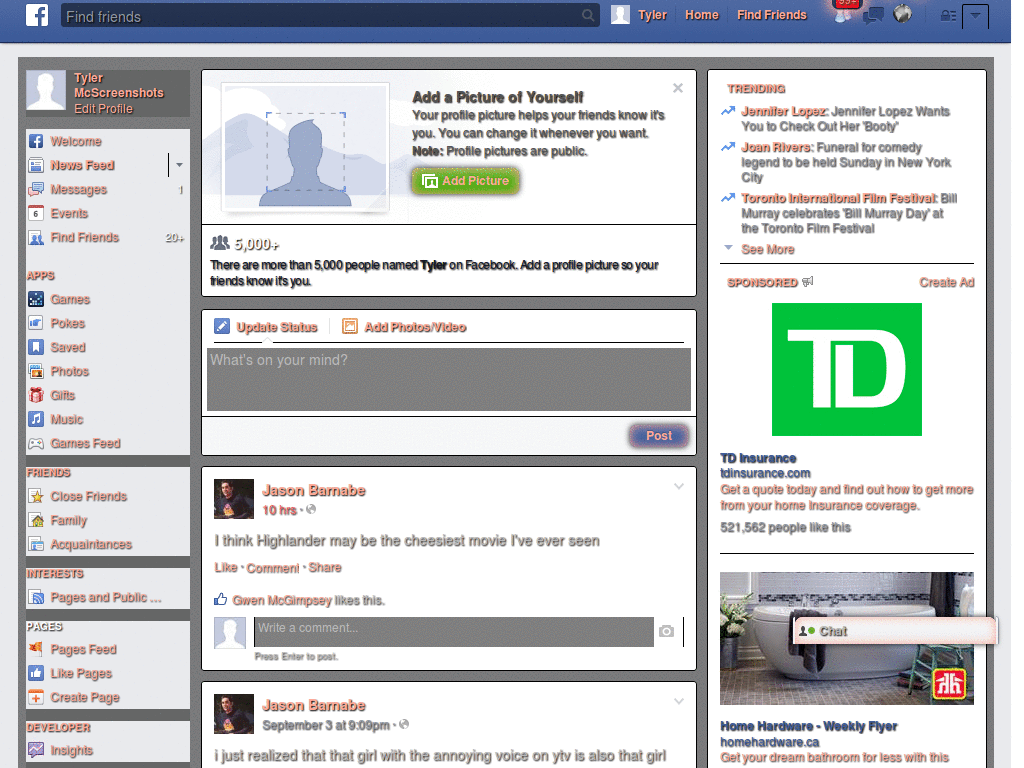Open the account menu dropdown arrow
This screenshot has height=768, width=1024.
tap(975, 16)
